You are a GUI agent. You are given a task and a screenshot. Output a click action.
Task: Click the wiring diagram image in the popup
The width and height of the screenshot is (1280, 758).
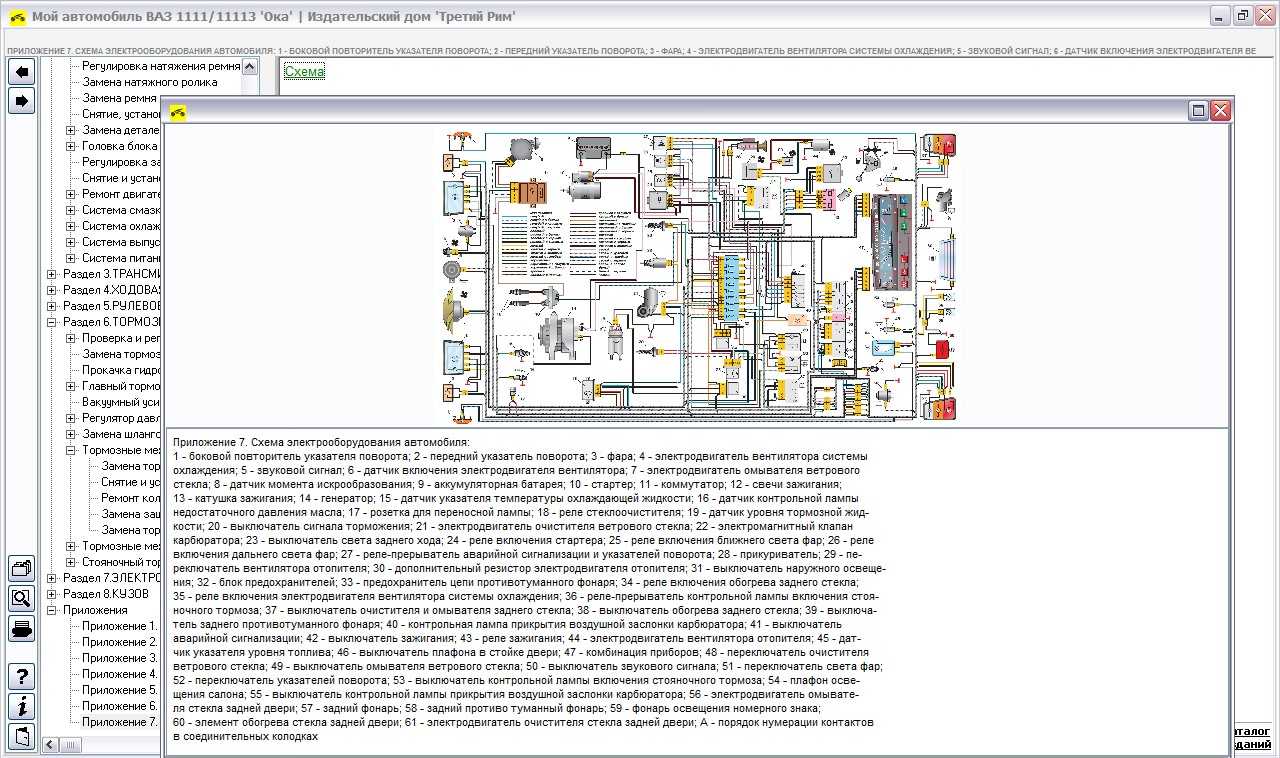point(700,276)
